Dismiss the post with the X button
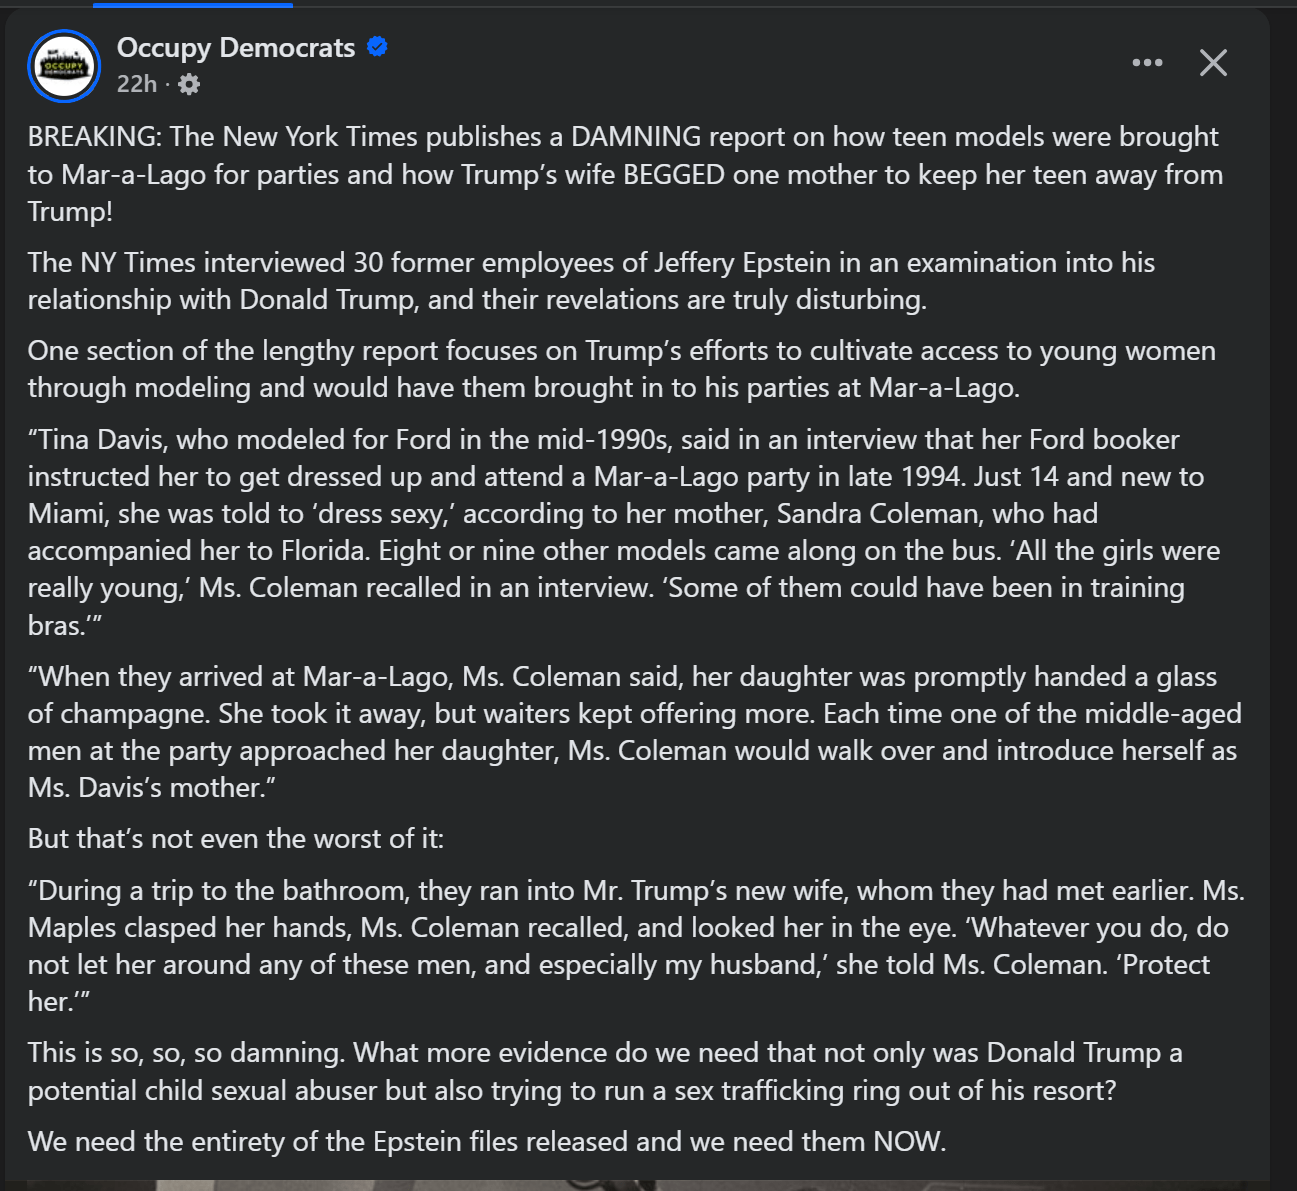 (1213, 62)
